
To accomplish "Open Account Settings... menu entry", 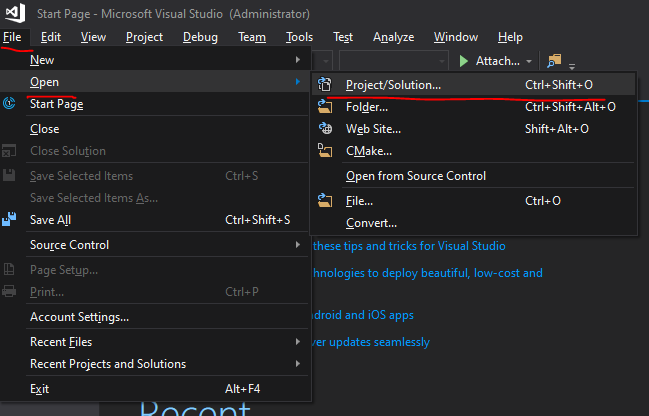I will [x=156, y=317].
